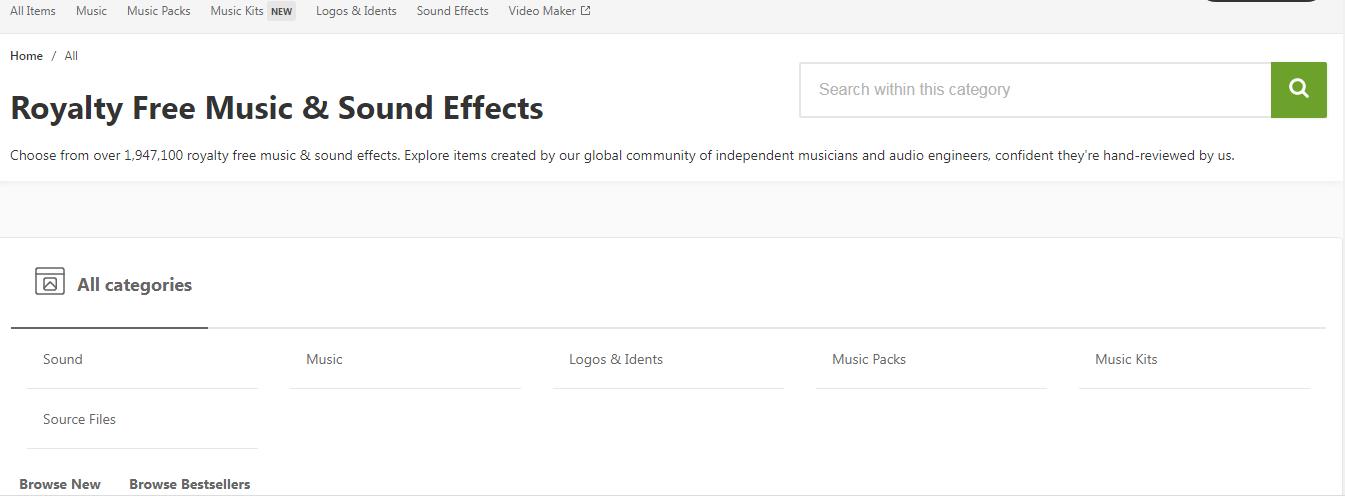Open All Items in the top navigation
The image size is (1345, 499).
[33, 11]
